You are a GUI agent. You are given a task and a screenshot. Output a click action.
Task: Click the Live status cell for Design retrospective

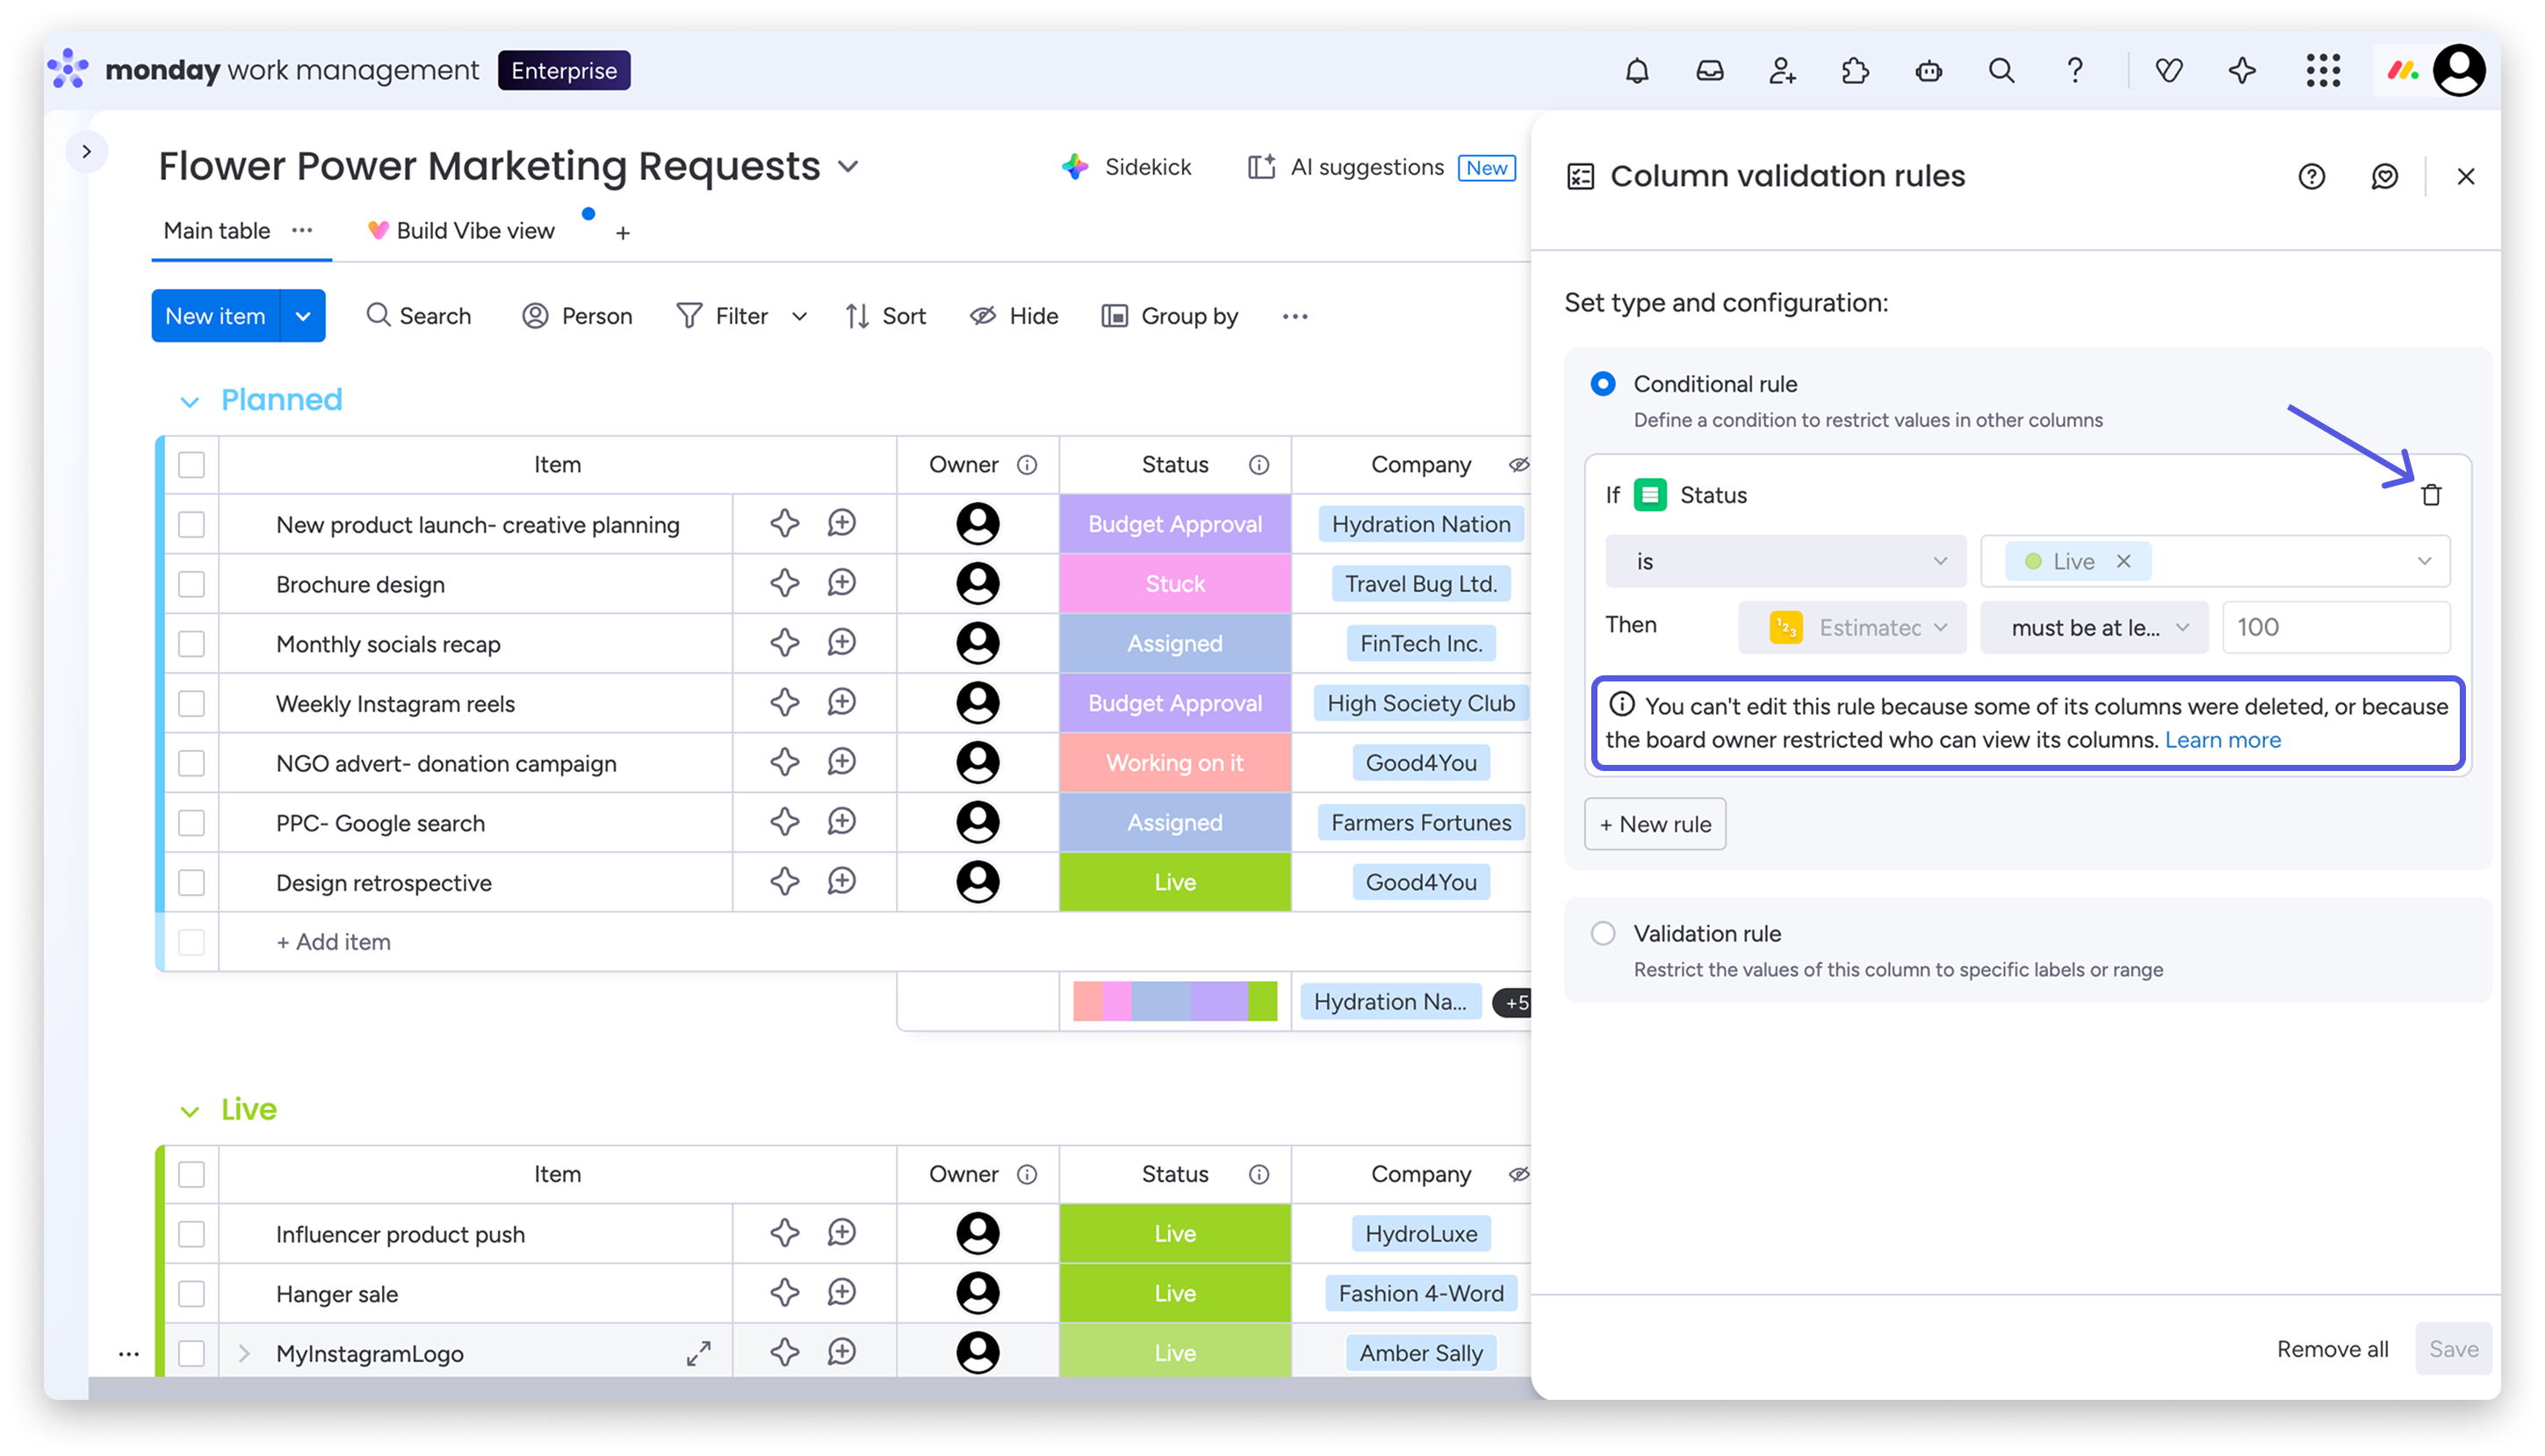click(x=1174, y=882)
